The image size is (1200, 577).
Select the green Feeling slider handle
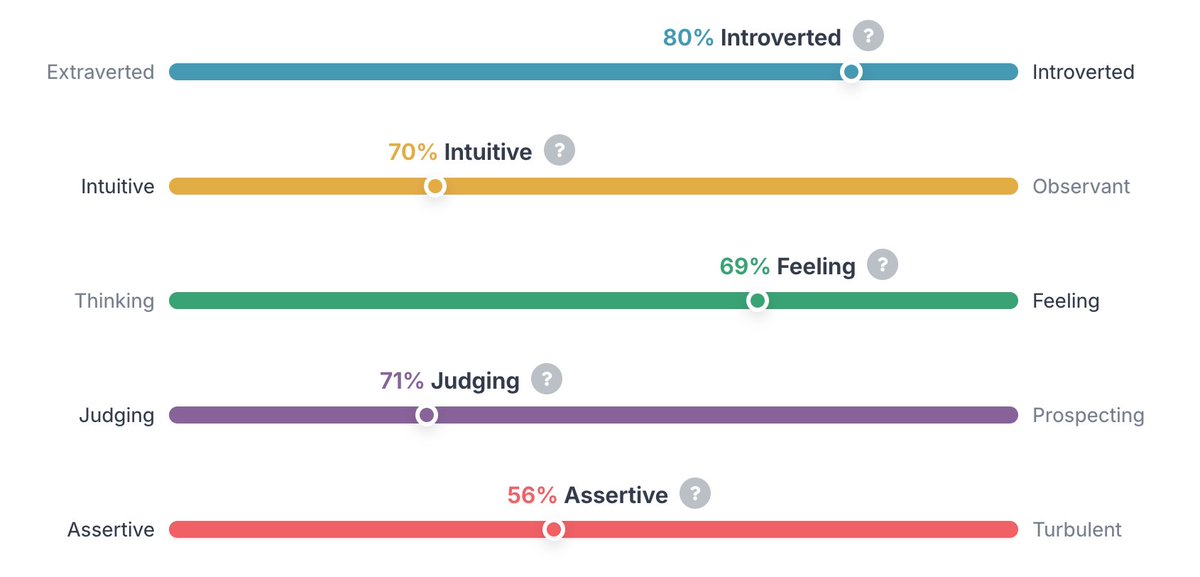pos(757,300)
